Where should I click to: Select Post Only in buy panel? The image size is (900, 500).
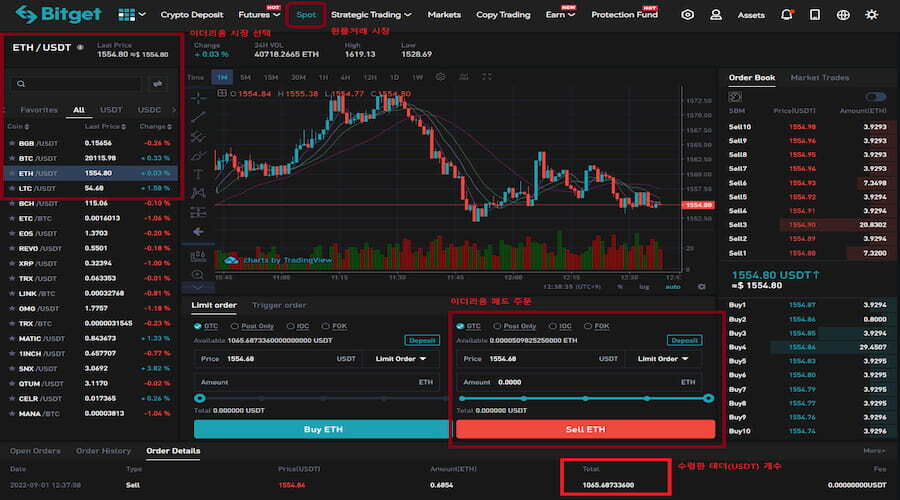[x=252, y=326]
